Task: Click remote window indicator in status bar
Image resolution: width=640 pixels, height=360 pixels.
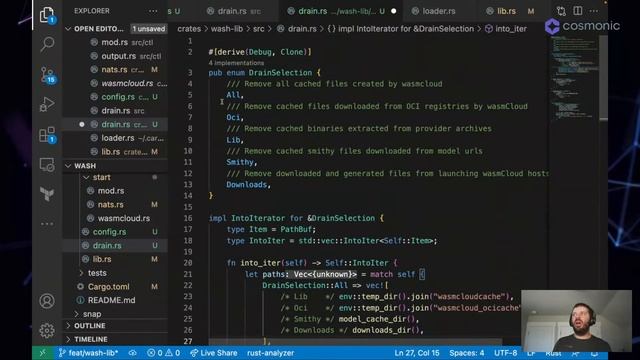Action: point(43,353)
